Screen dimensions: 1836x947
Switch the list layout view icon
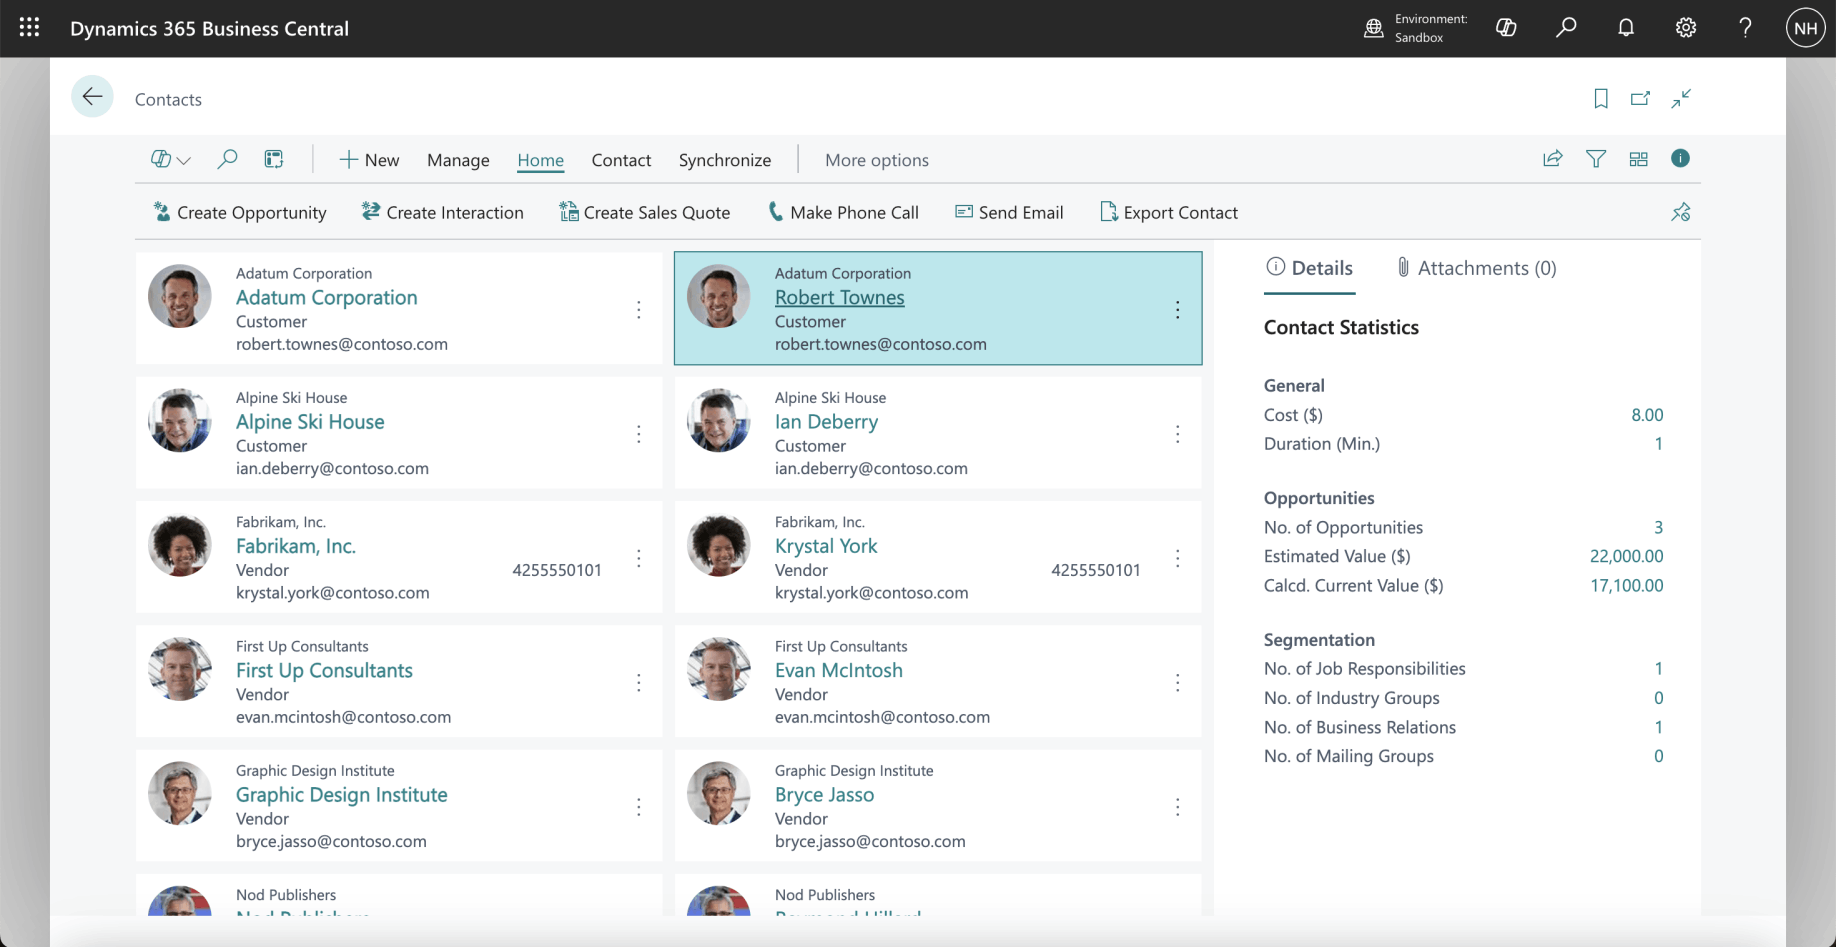(x=1638, y=158)
